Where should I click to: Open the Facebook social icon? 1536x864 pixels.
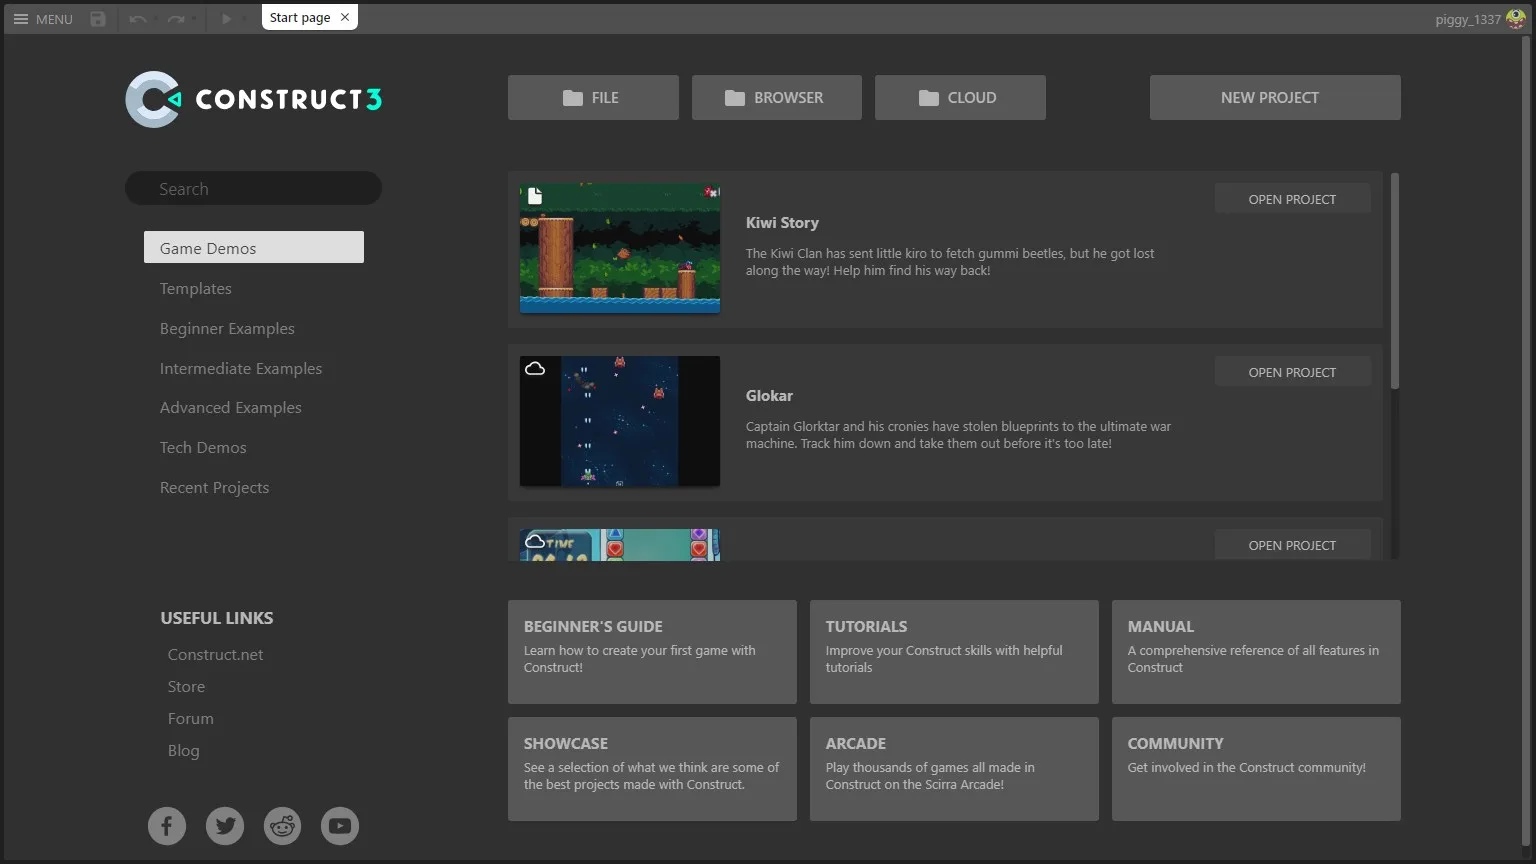[167, 826]
